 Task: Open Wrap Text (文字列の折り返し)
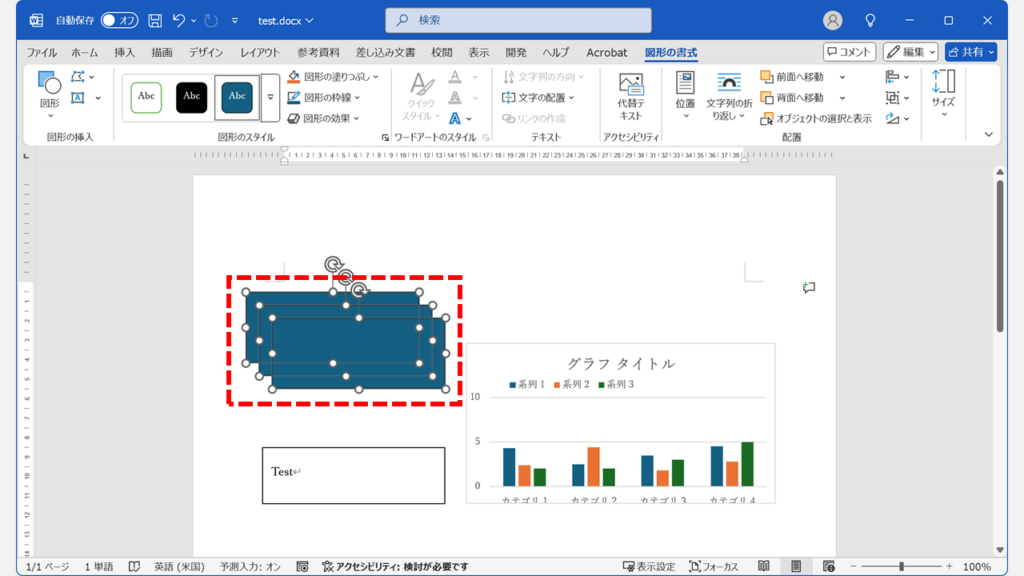click(x=729, y=96)
